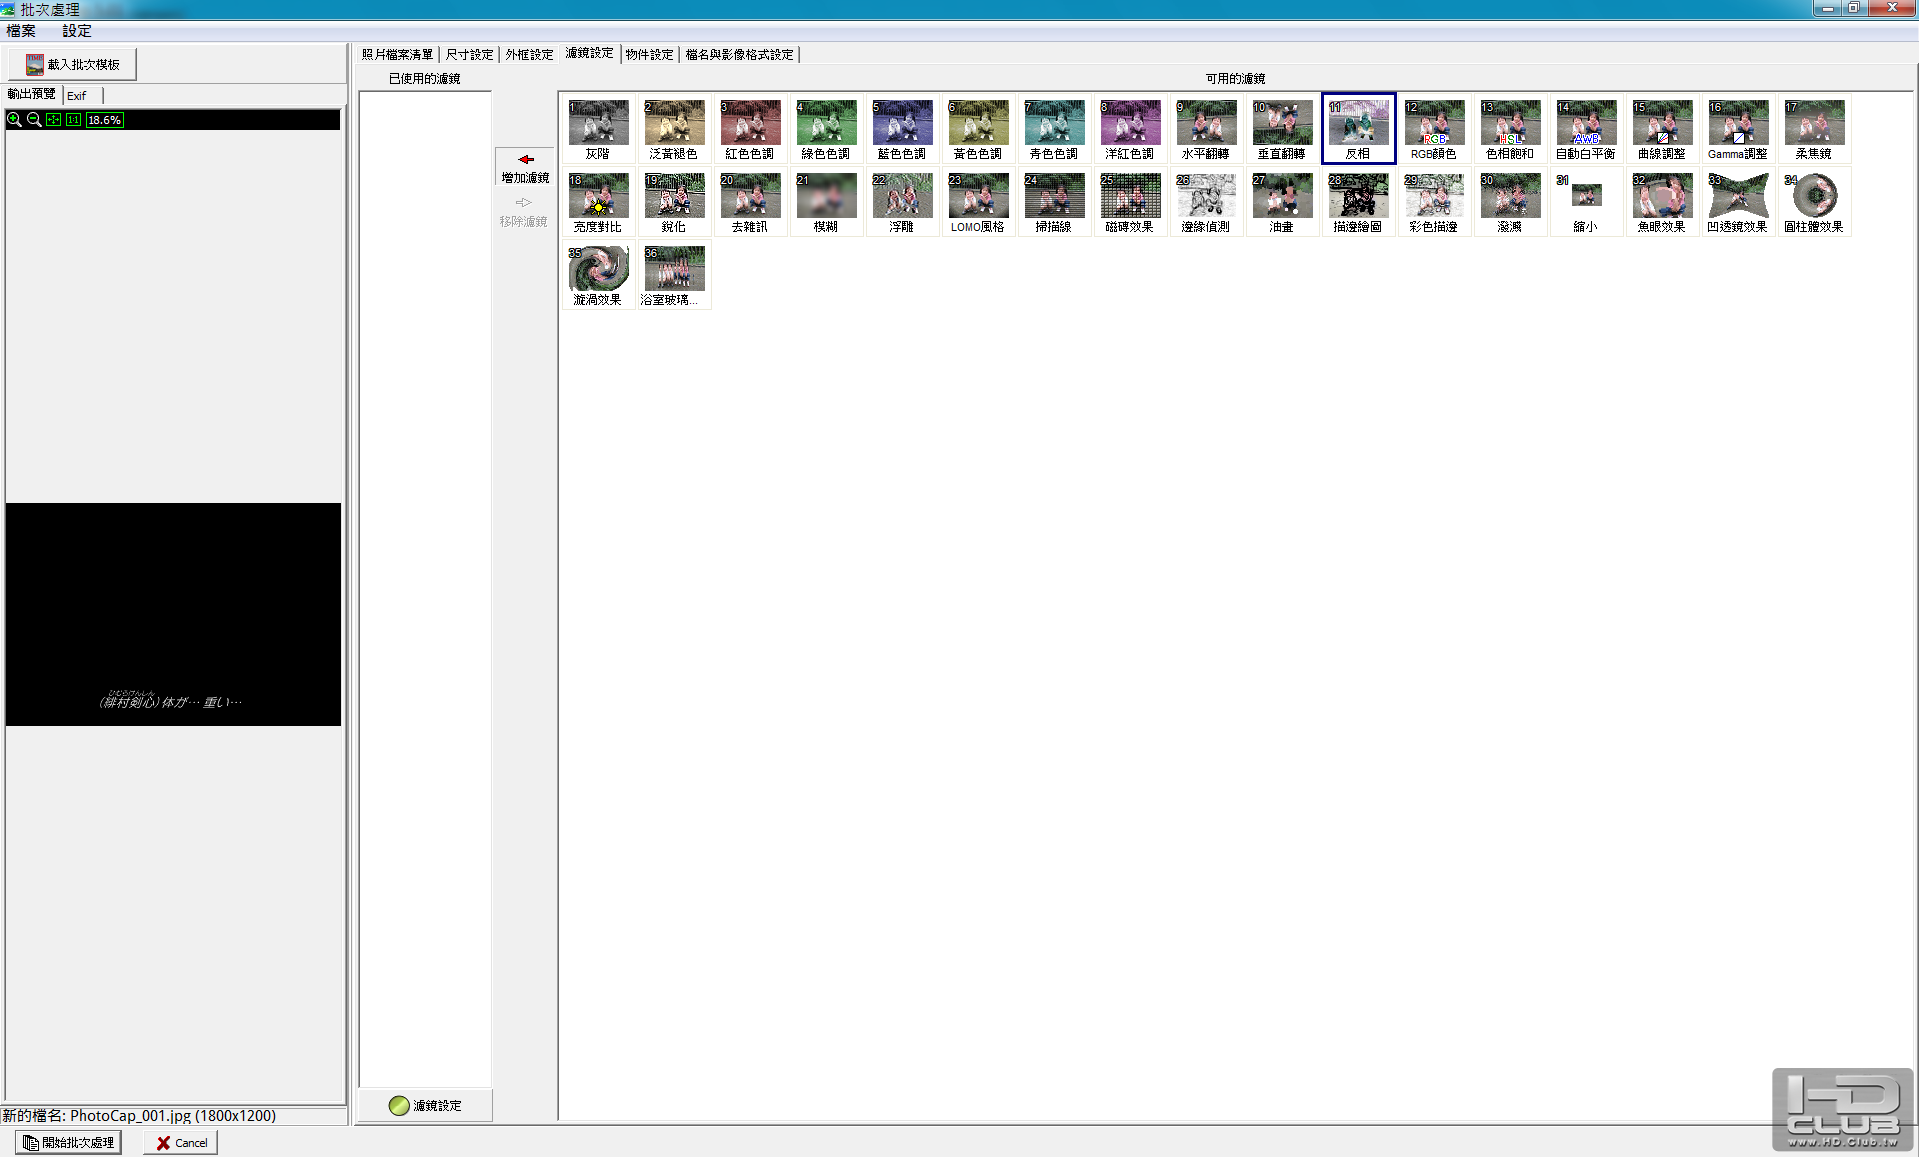
Task: Switch to the 外框設定 tab
Action: coord(530,54)
